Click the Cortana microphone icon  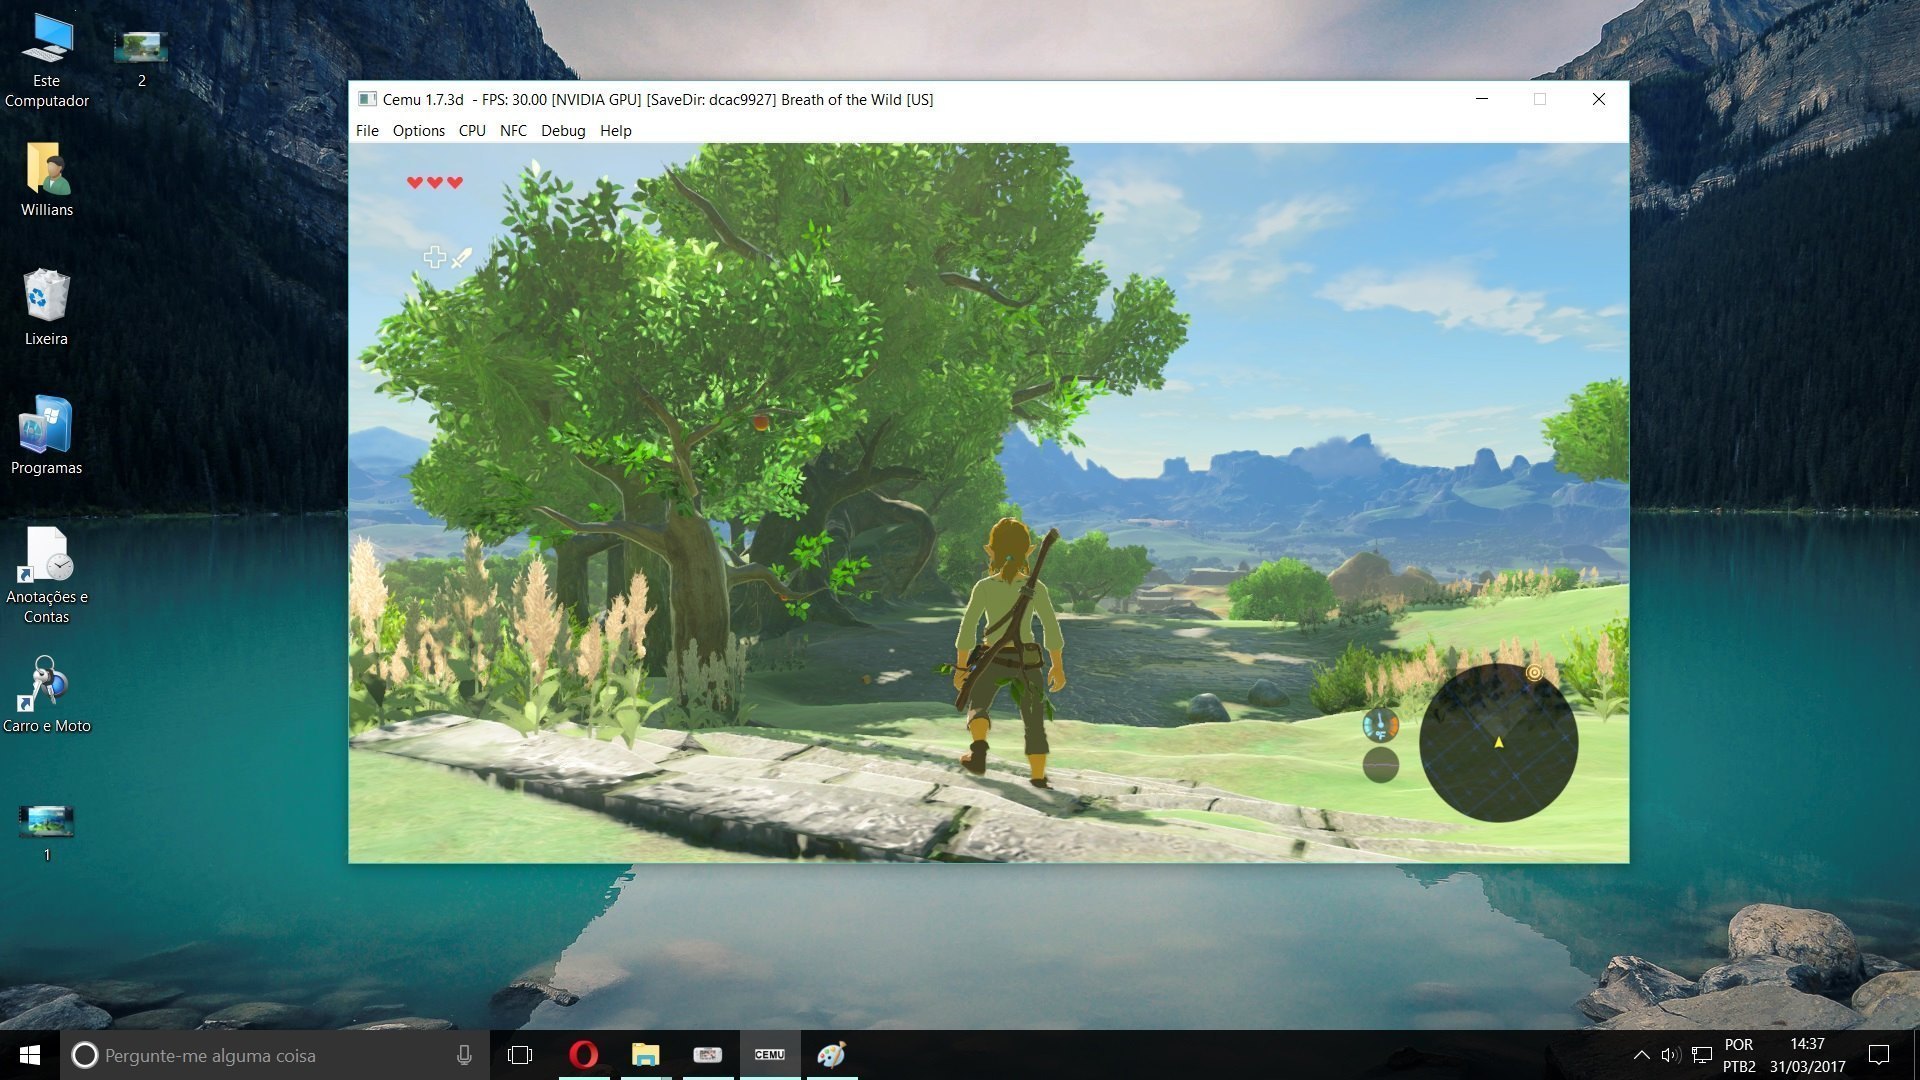tap(464, 1055)
